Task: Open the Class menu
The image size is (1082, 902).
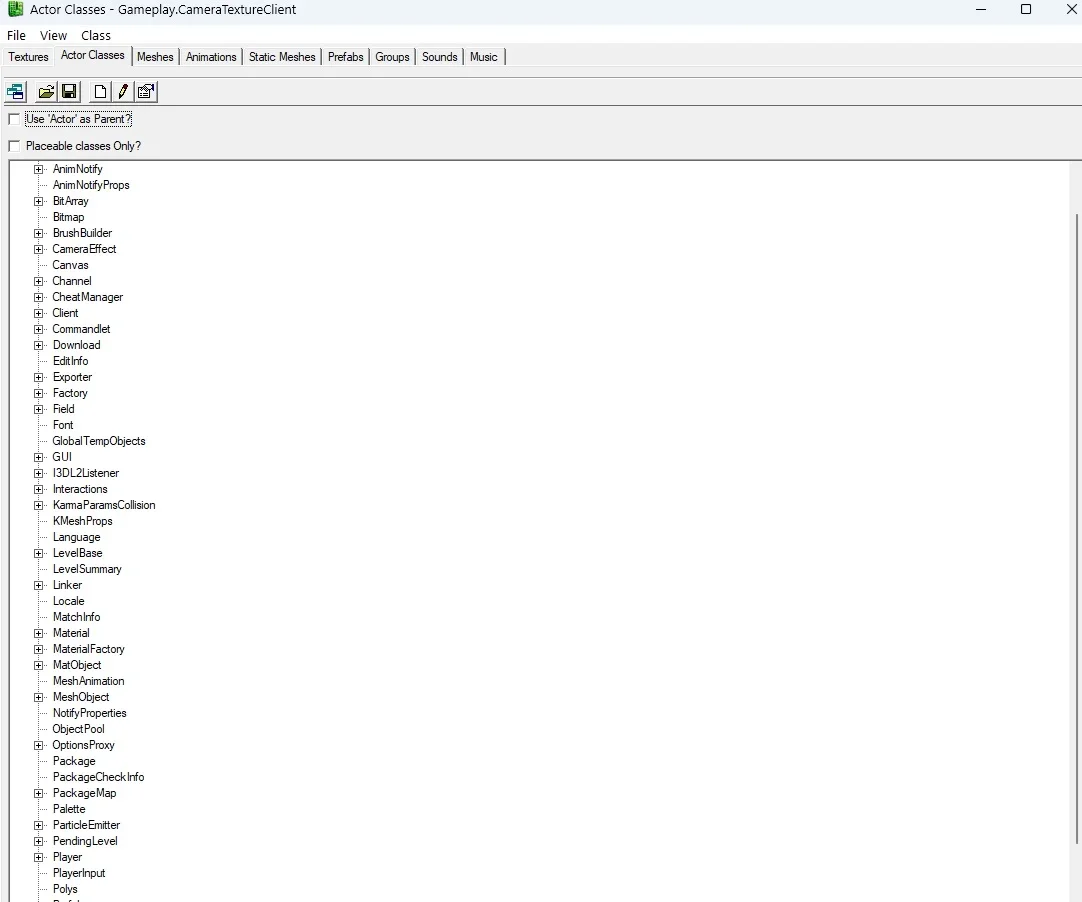Action: point(96,35)
